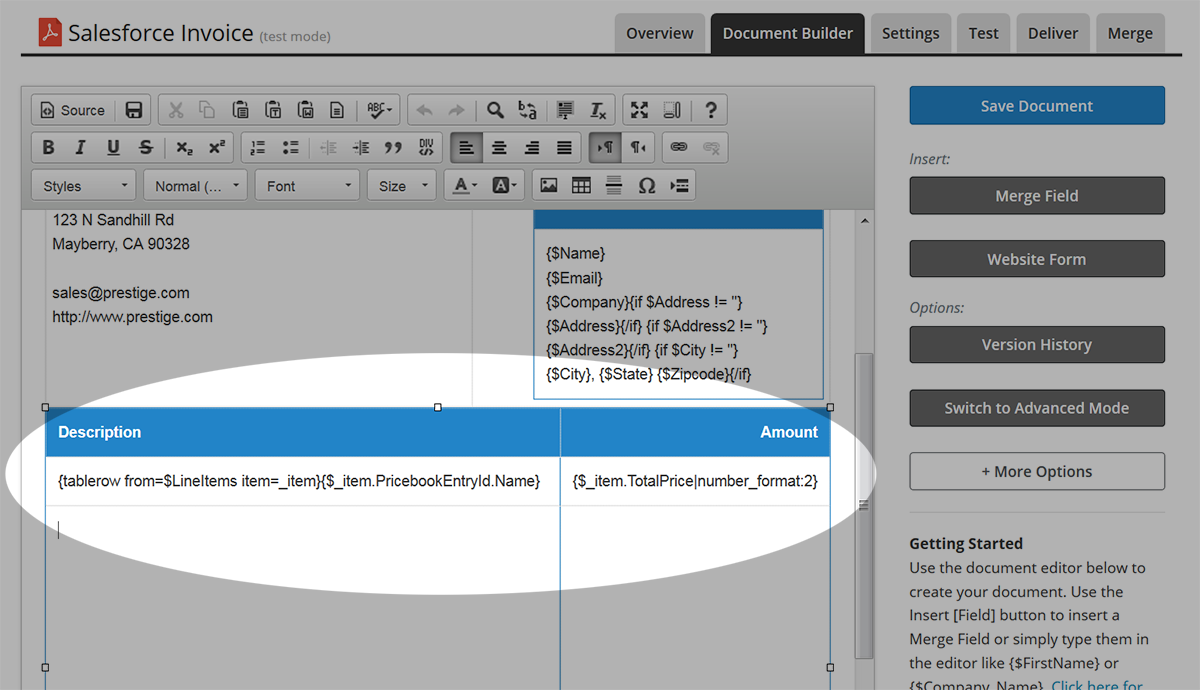1200x690 pixels.
Task: Click the Website Form button
Action: coord(1037,259)
